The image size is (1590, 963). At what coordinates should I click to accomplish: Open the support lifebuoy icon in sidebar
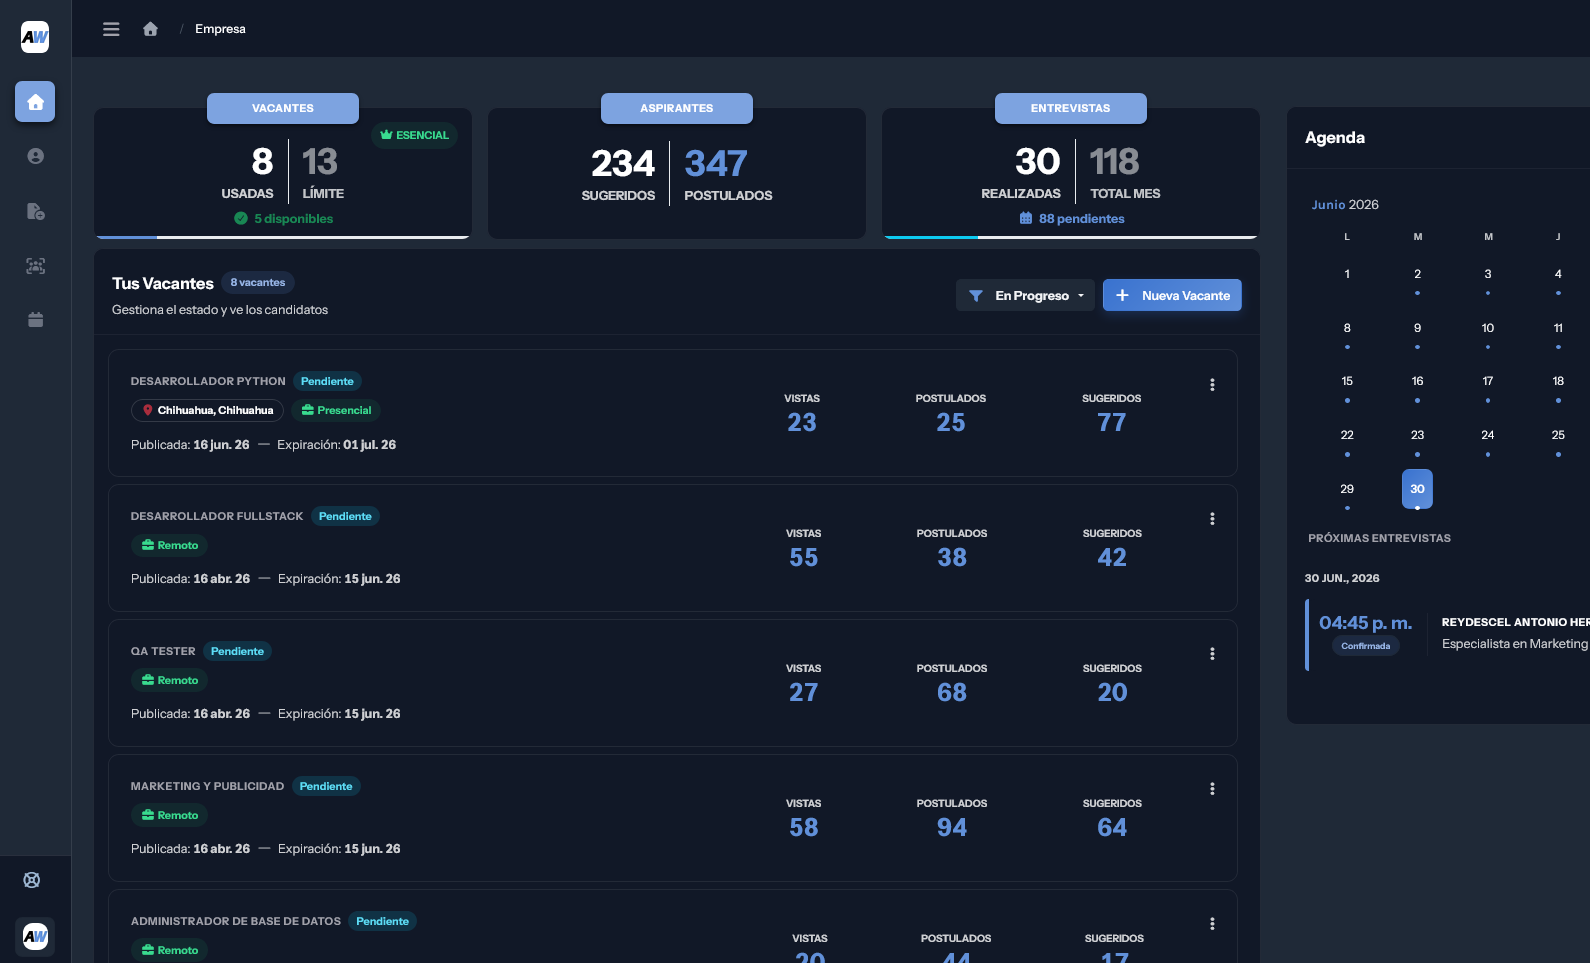(x=32, y=880)
